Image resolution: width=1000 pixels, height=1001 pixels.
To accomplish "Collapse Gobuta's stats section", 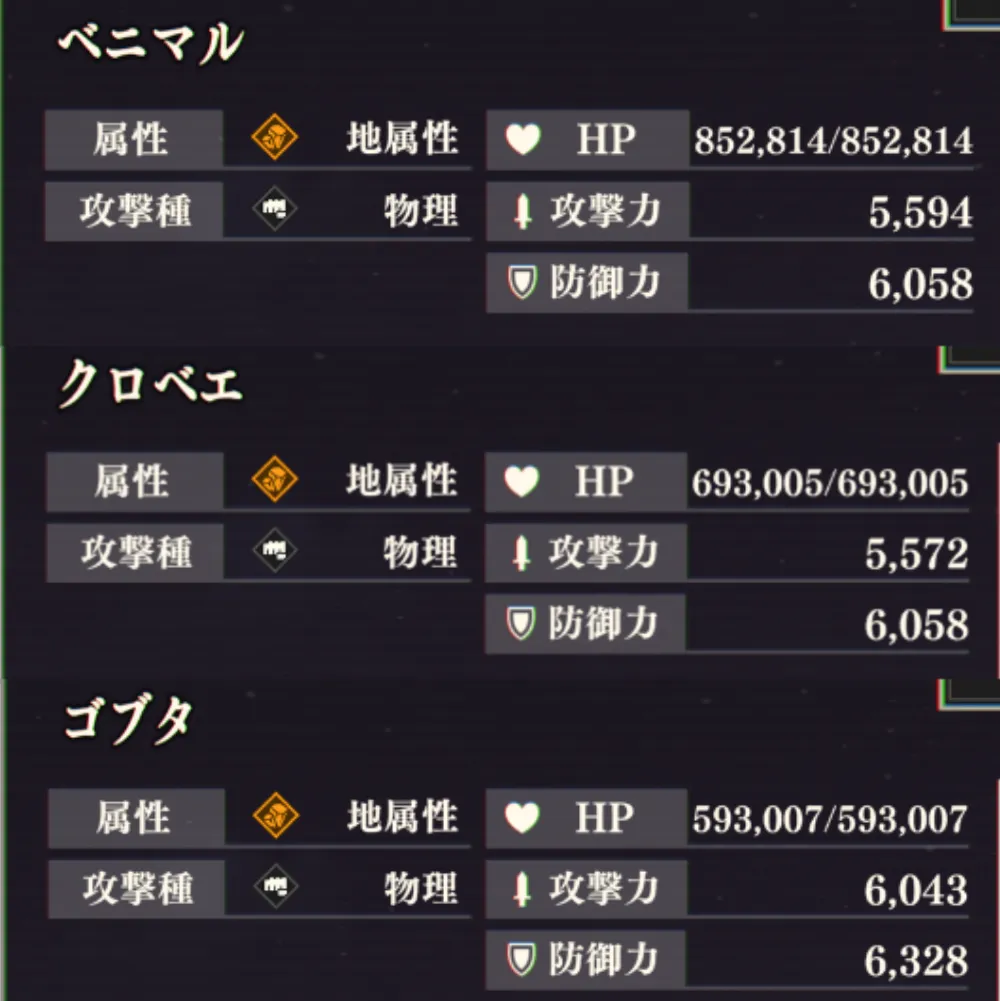I will coord(125,720).
